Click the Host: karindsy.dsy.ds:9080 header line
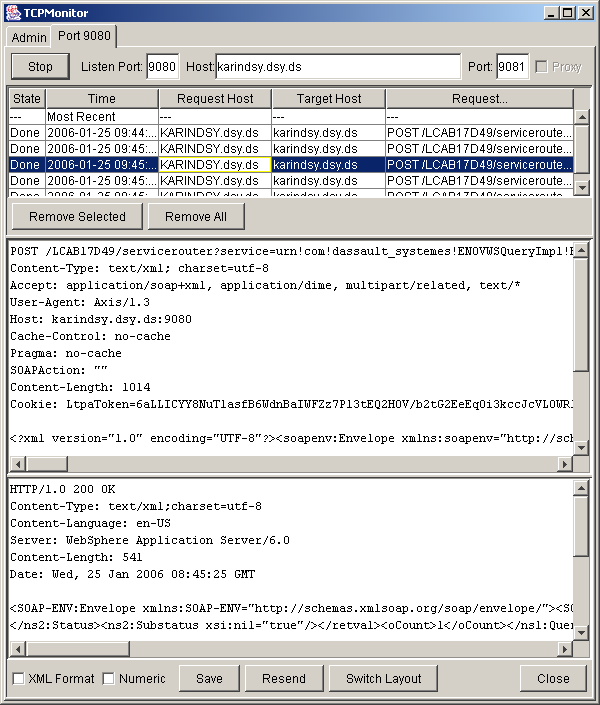This screenshot has height=705, width=600. click(x=101, y=319)
